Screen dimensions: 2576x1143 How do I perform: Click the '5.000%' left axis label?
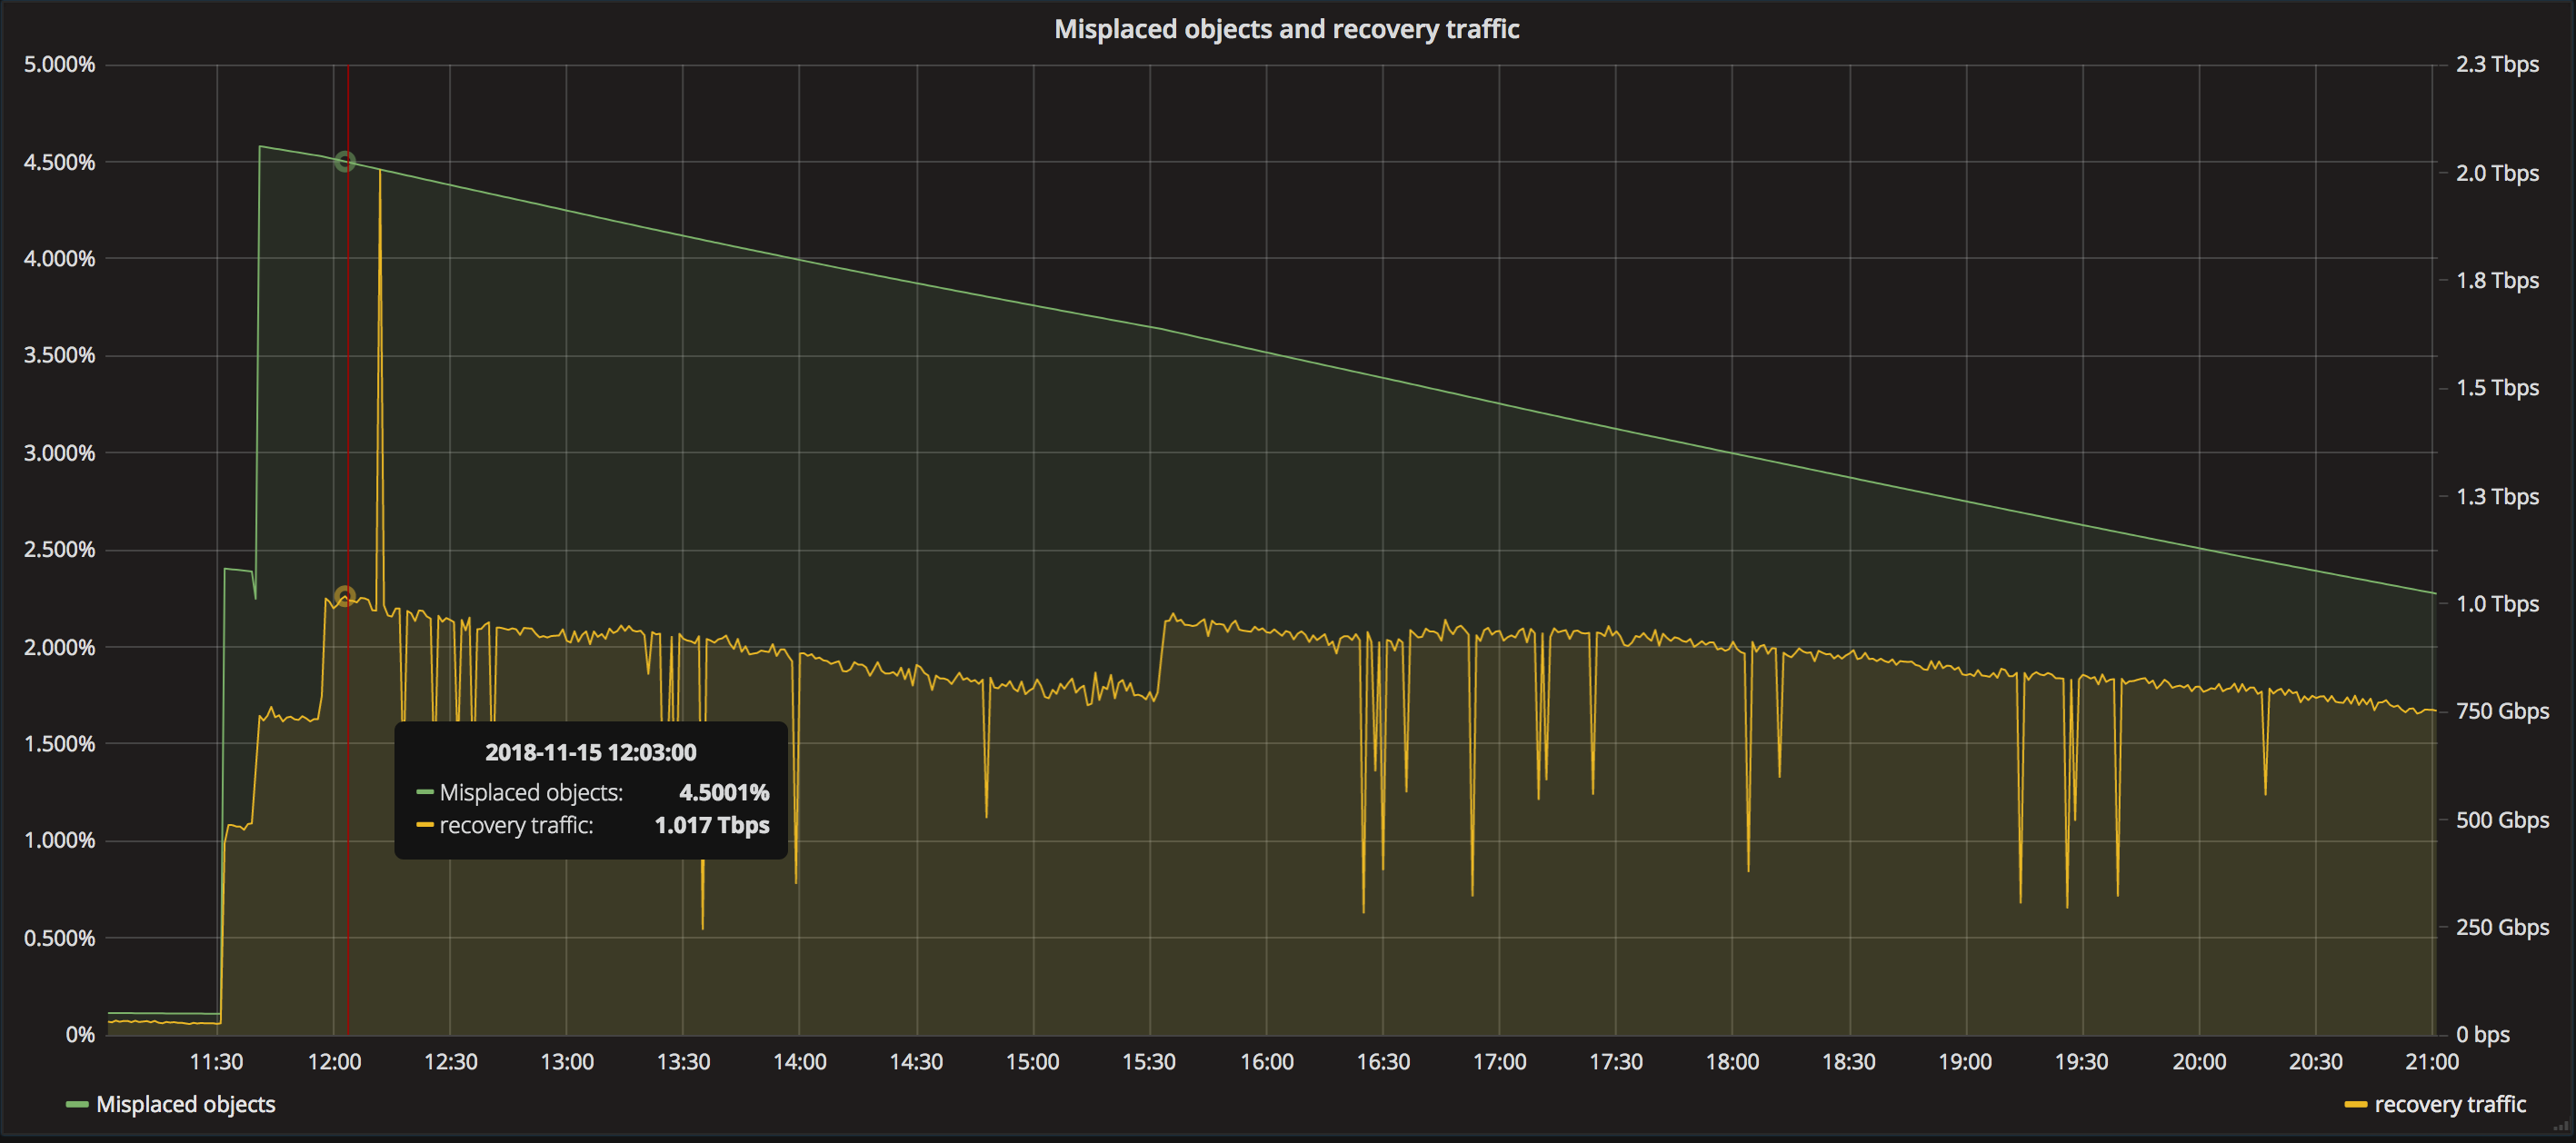coord(60,65)
